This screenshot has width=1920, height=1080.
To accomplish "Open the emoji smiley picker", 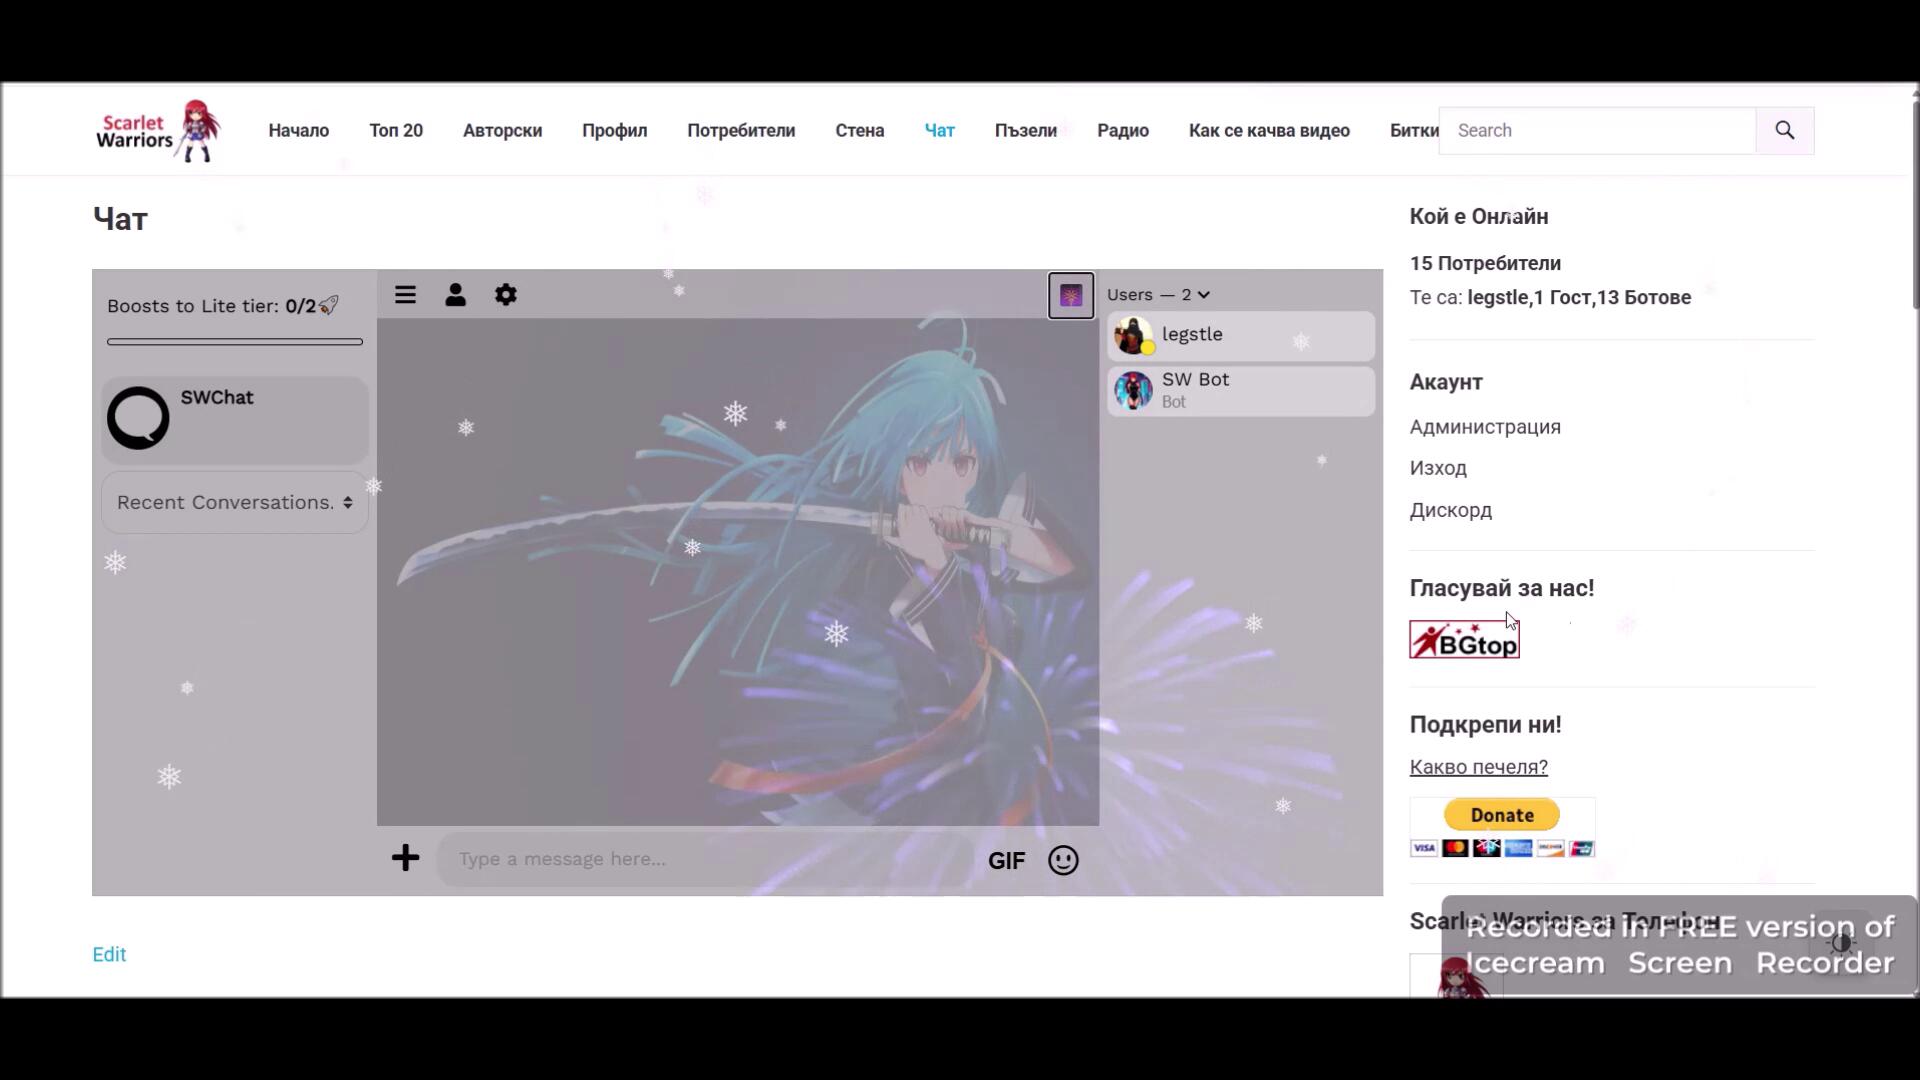I will pos(1063,860).
